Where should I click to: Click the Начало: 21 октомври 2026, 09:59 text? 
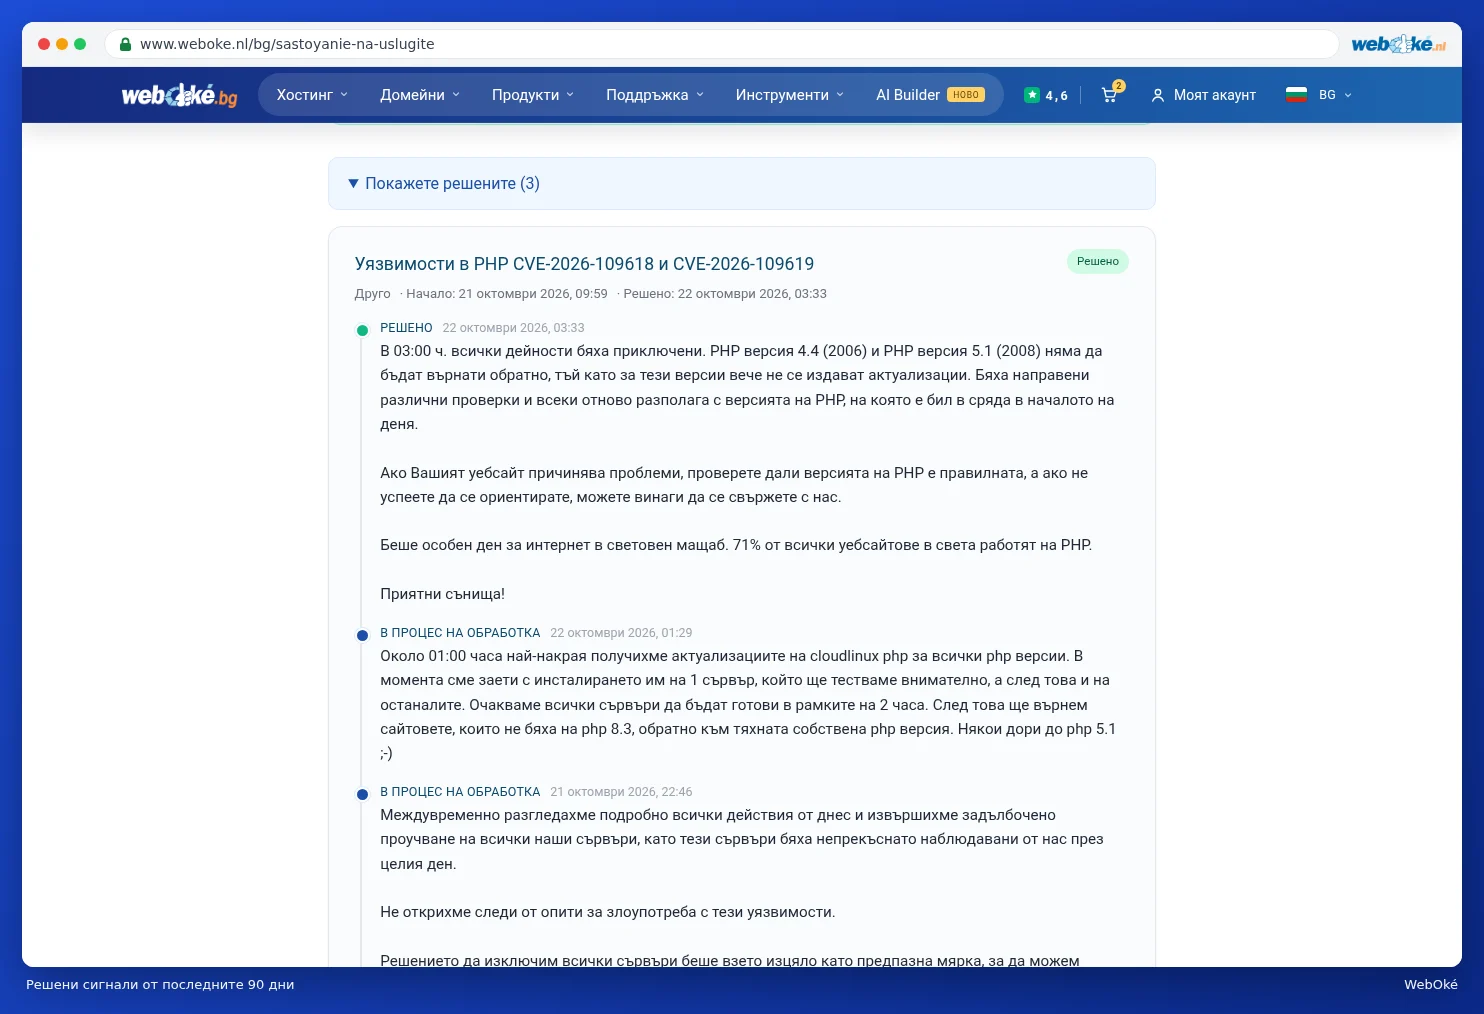(507, 294)
